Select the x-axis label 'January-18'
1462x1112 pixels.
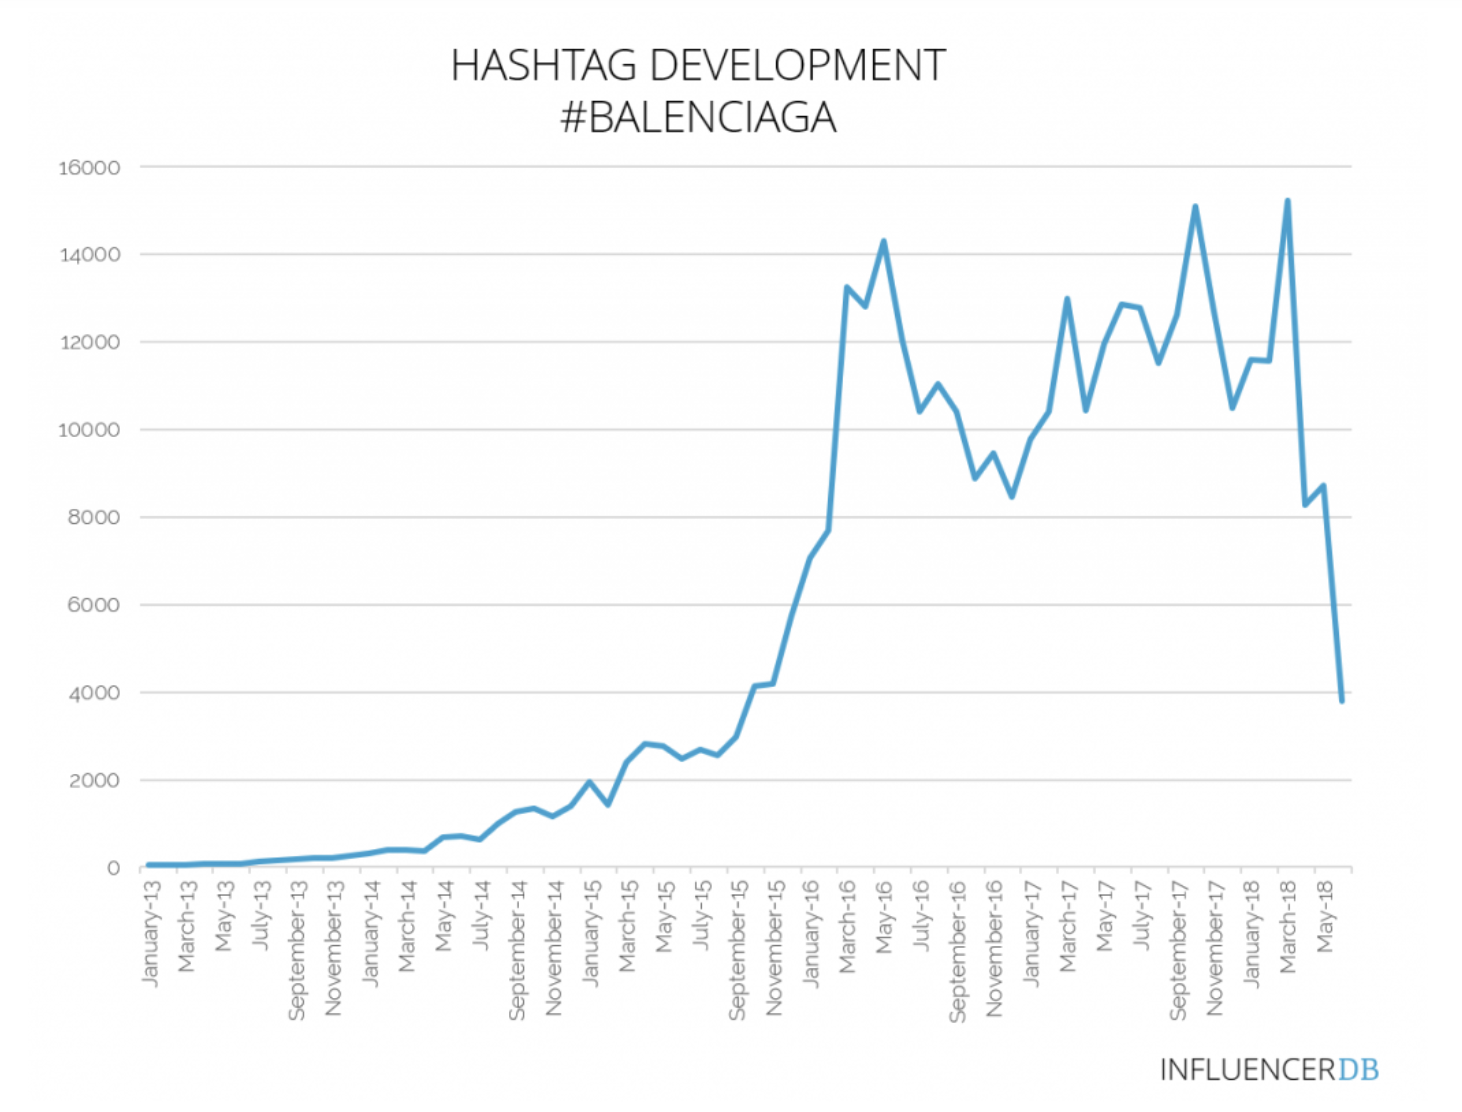click(x=1251, y=933)
